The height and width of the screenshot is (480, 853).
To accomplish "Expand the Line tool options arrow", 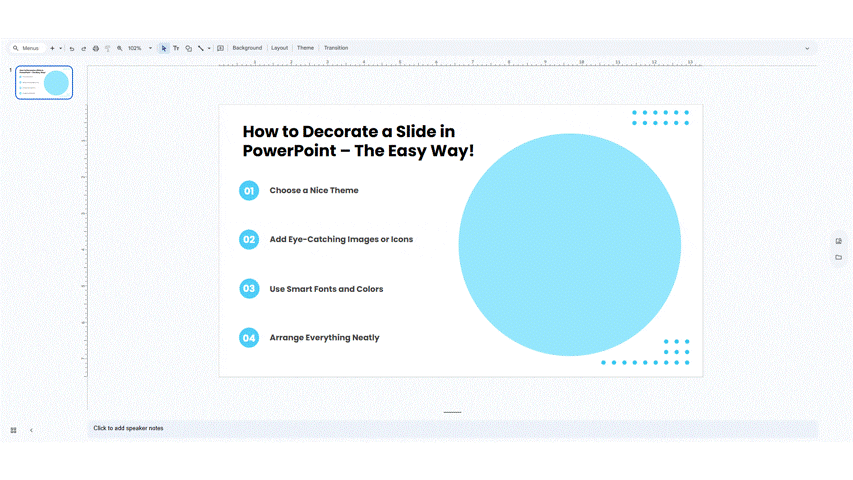I will pyautogui.click(x=209, y=48).
